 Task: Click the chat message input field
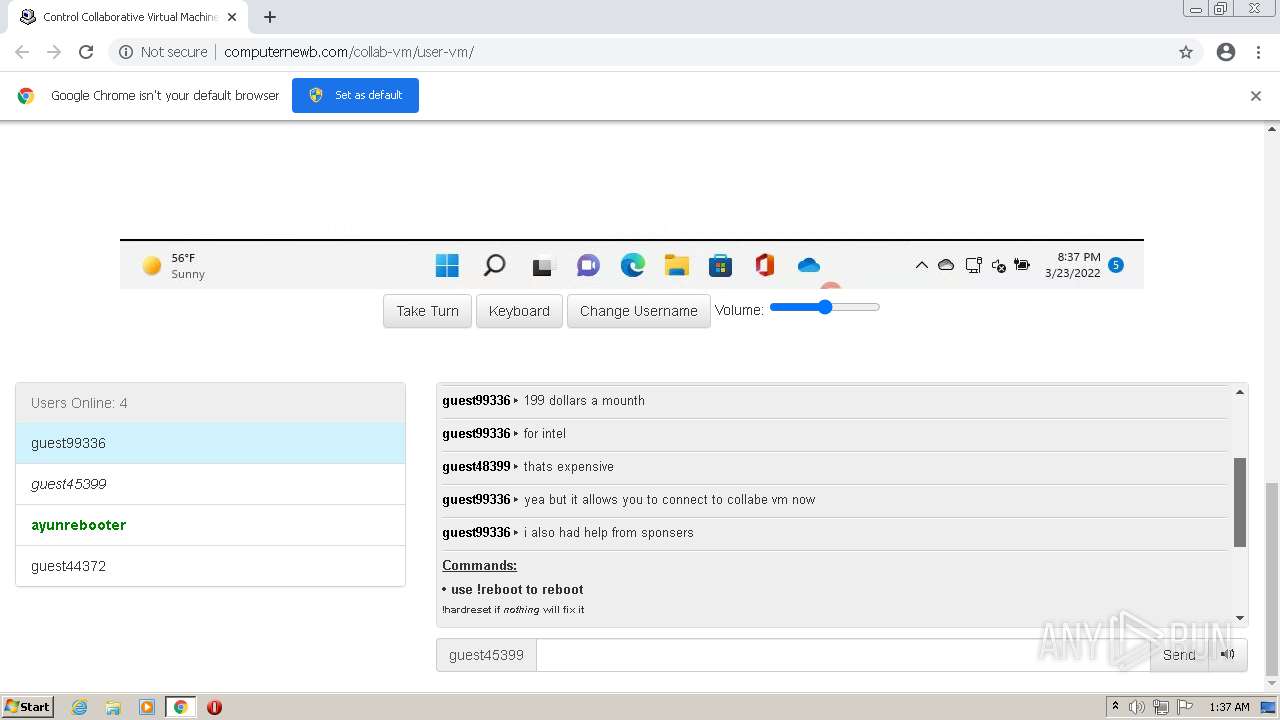pos(843,655)
